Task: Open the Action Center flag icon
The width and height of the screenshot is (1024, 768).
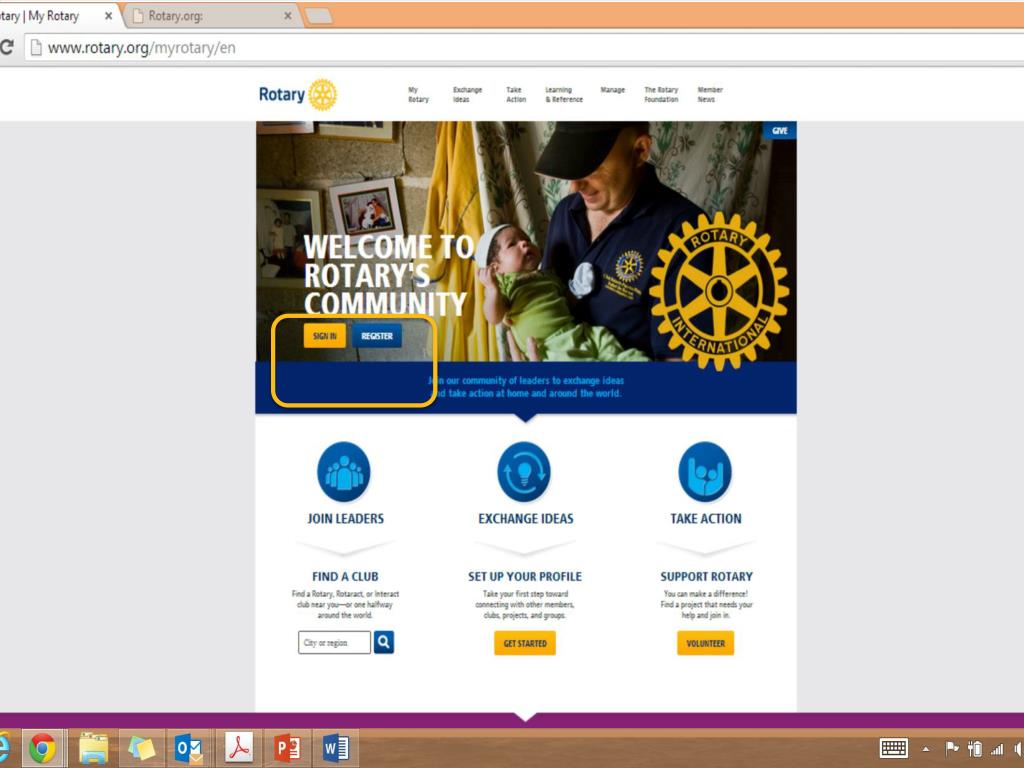Action: 952,748
